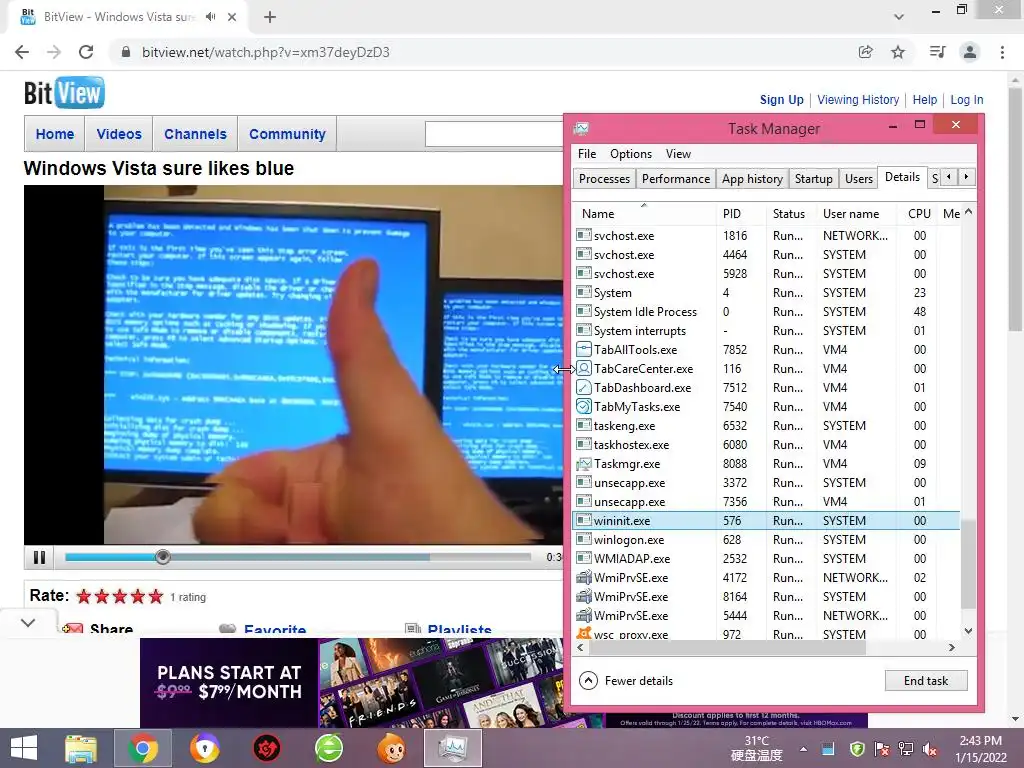The height and width of the screenshot is (768, 1024).
Task: Go forward in browser history
Action: (x=54, y=52)
